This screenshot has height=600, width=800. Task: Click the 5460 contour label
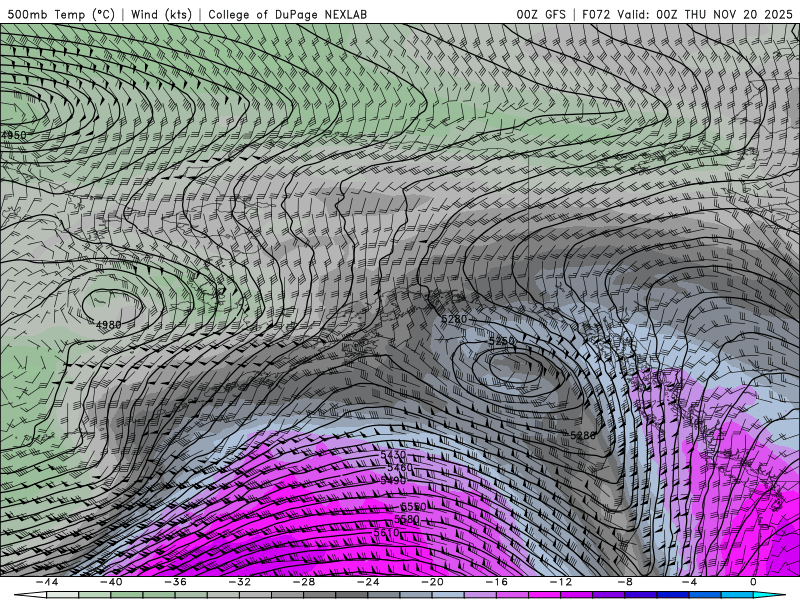(x=400, y=467)
